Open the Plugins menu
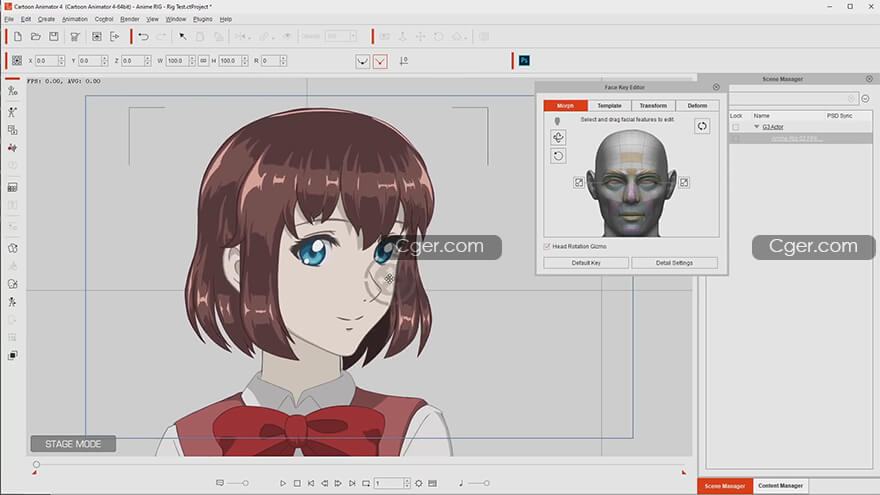 203,19
